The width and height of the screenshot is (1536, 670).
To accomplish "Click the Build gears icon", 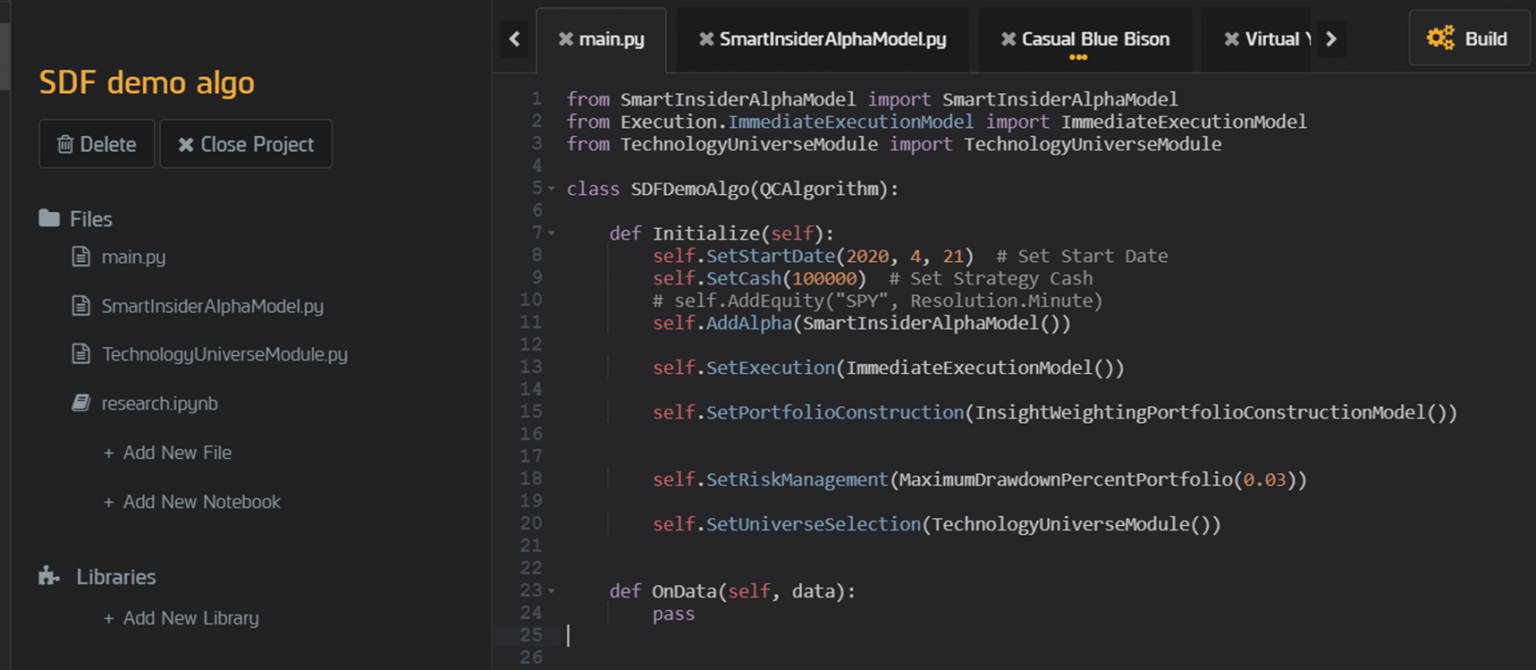I will coord(1440,39).
